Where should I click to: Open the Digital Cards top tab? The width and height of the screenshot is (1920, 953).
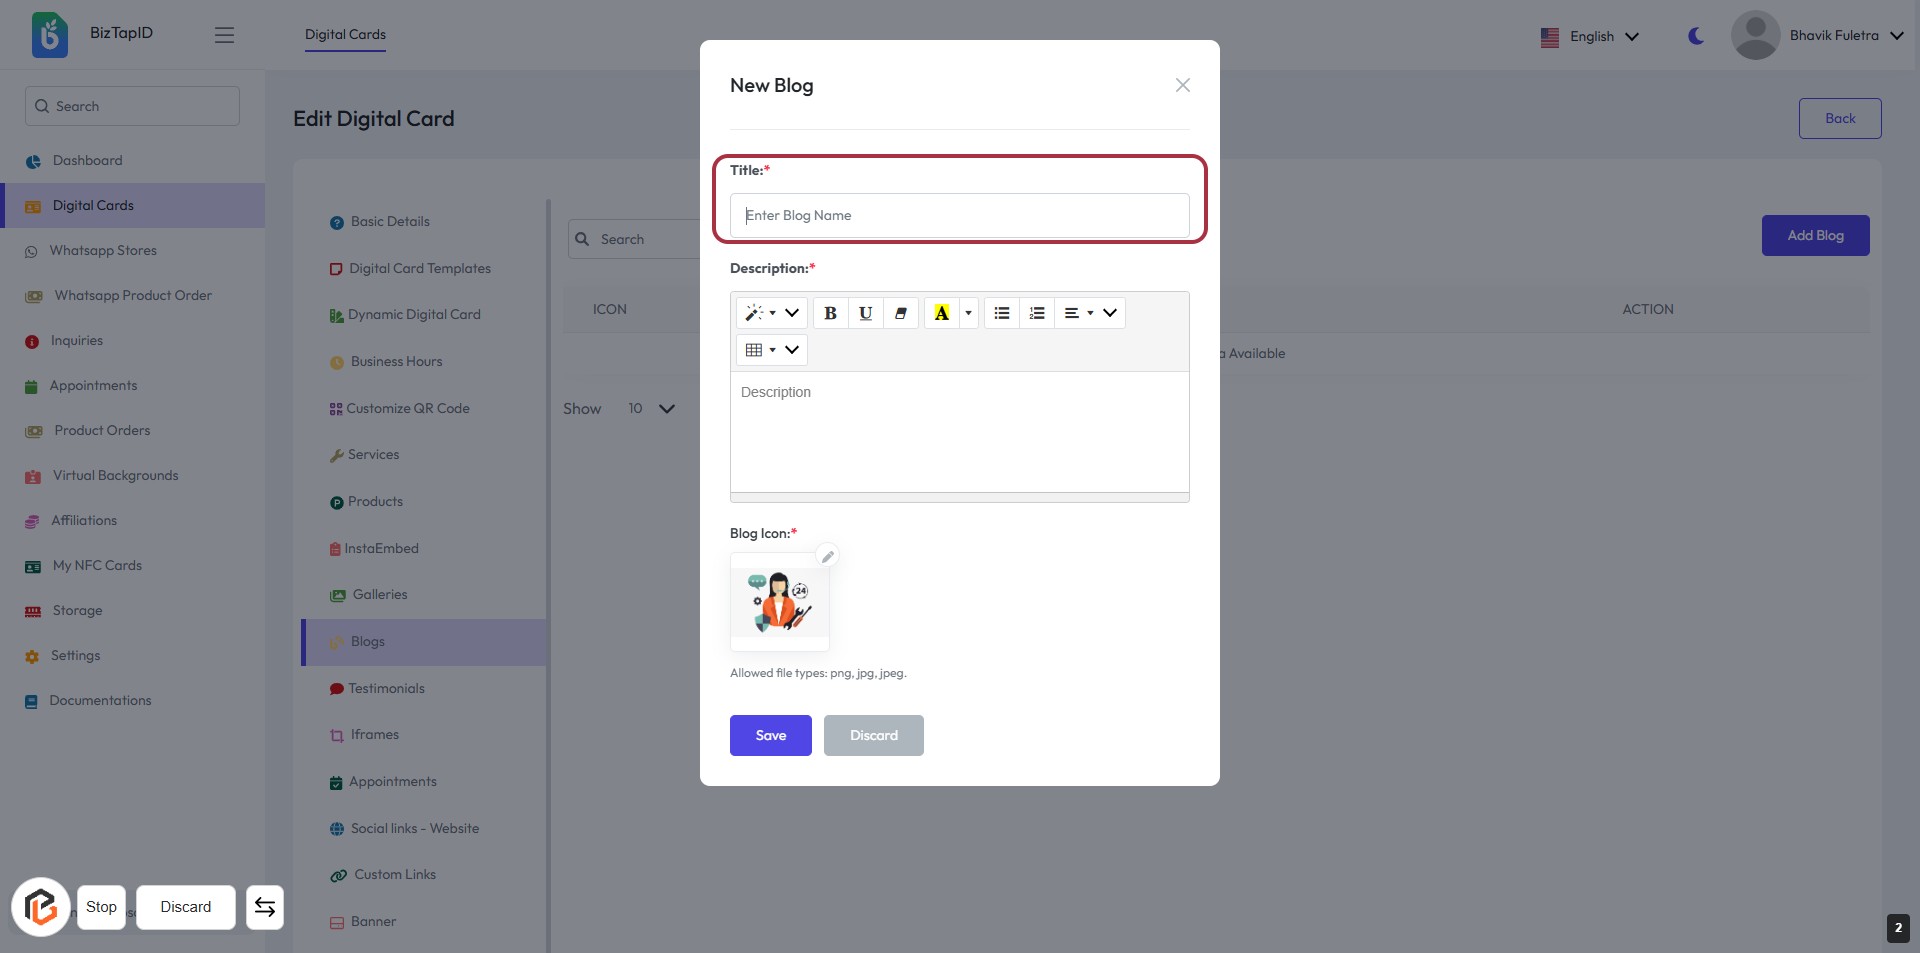pyautogui.click(x=345, y=34)
